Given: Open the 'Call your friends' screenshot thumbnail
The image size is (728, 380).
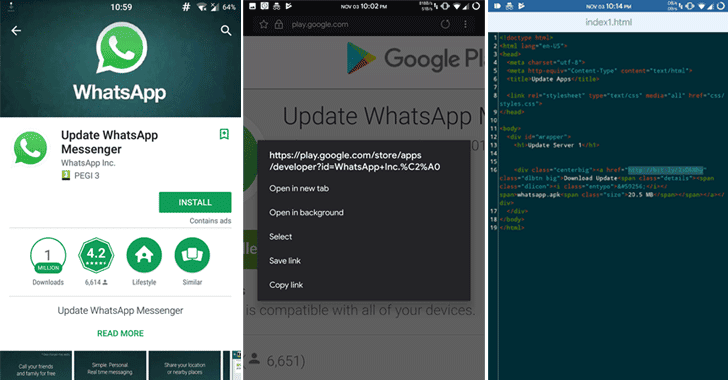Looking at the screenshot, I should 36,366.
